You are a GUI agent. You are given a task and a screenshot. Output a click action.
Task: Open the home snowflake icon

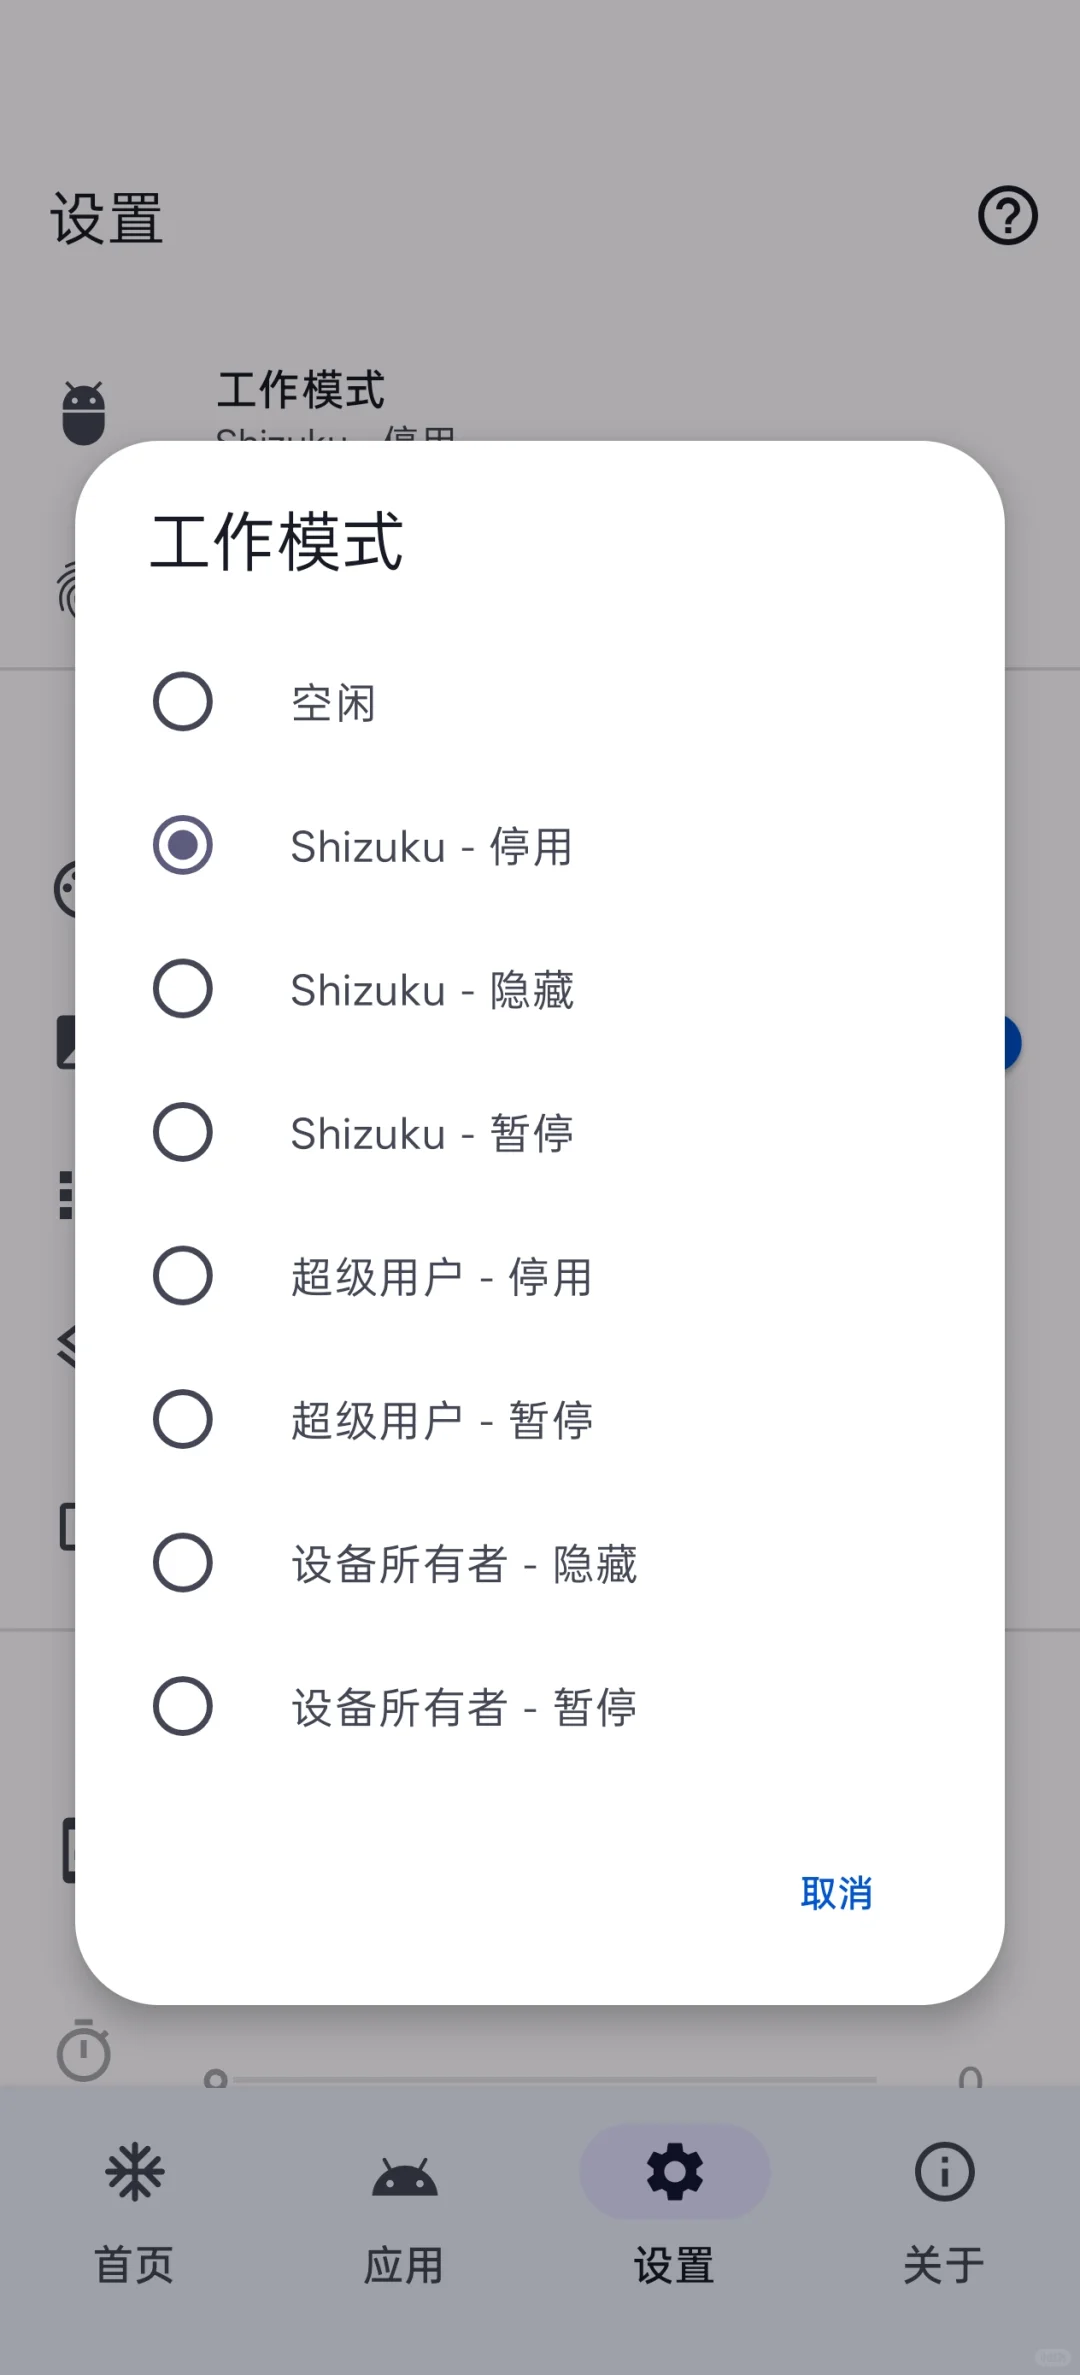135,2172
